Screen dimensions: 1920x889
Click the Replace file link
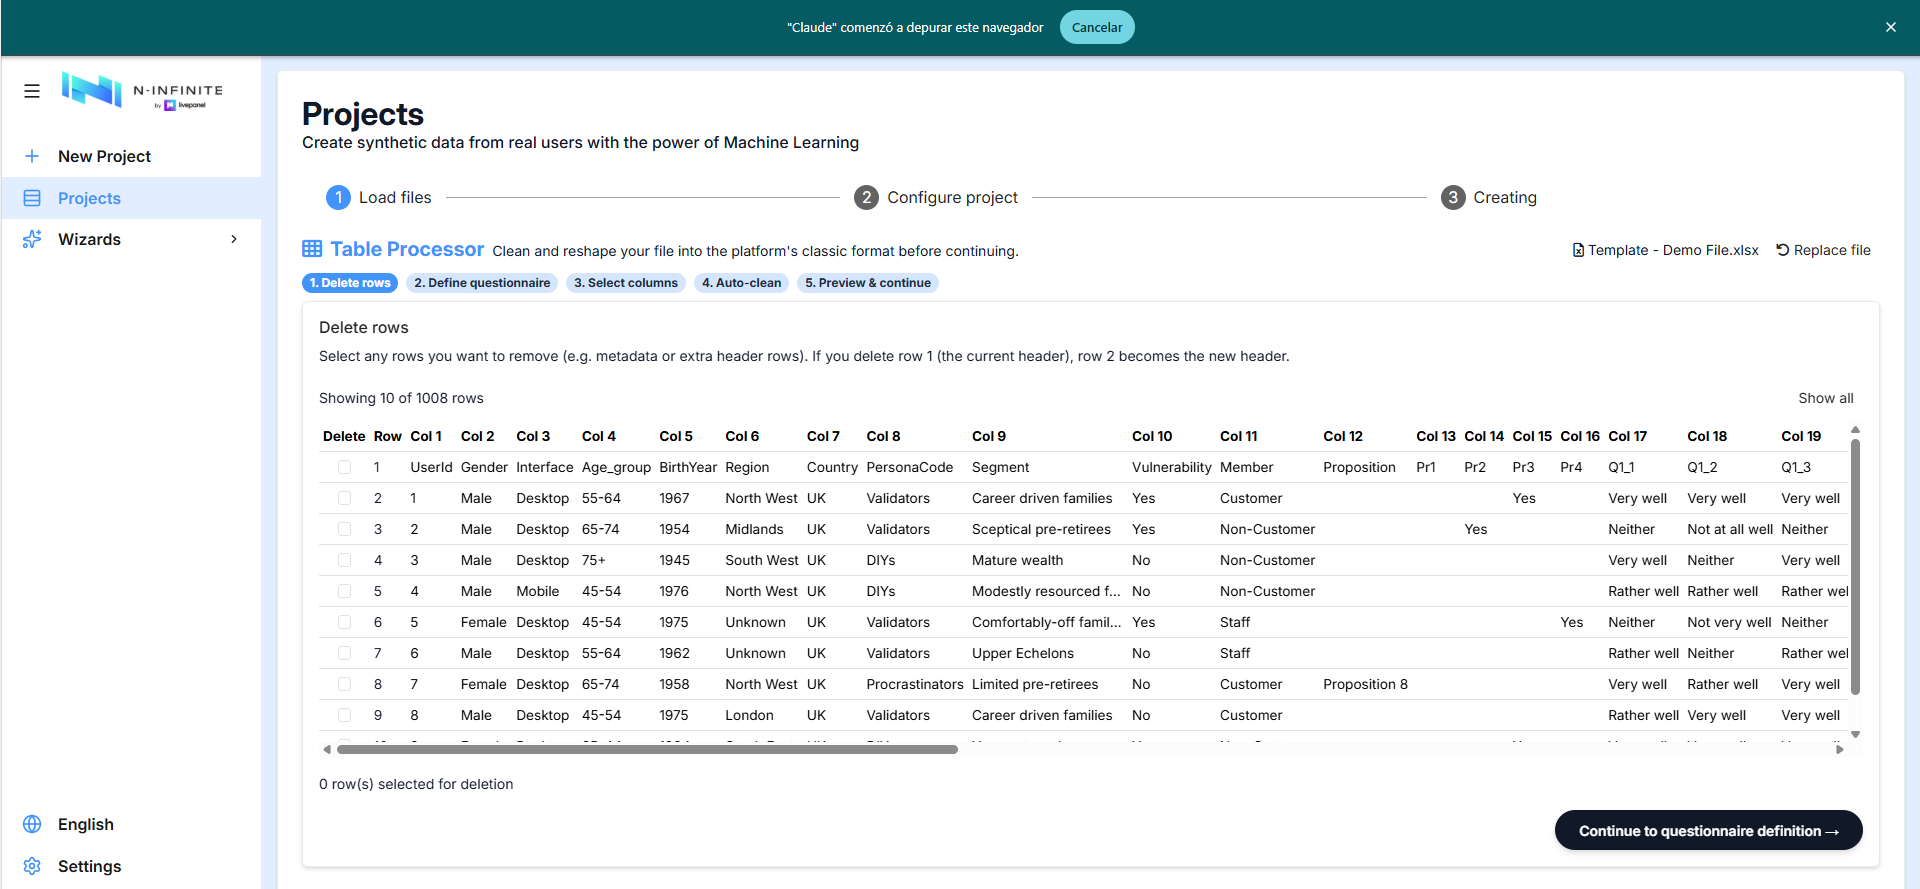pos(1823,250)
